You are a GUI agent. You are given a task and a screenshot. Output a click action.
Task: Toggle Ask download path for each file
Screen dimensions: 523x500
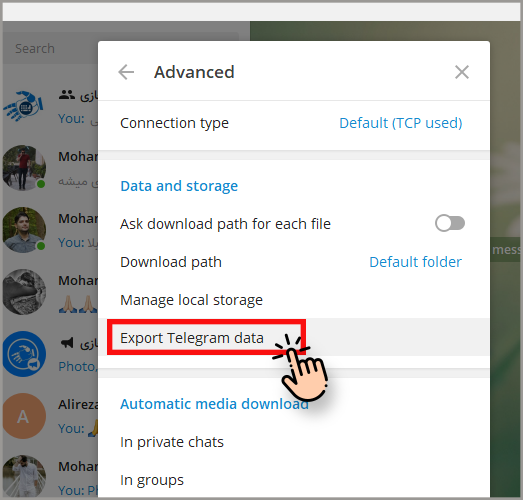tap(450, 223)
